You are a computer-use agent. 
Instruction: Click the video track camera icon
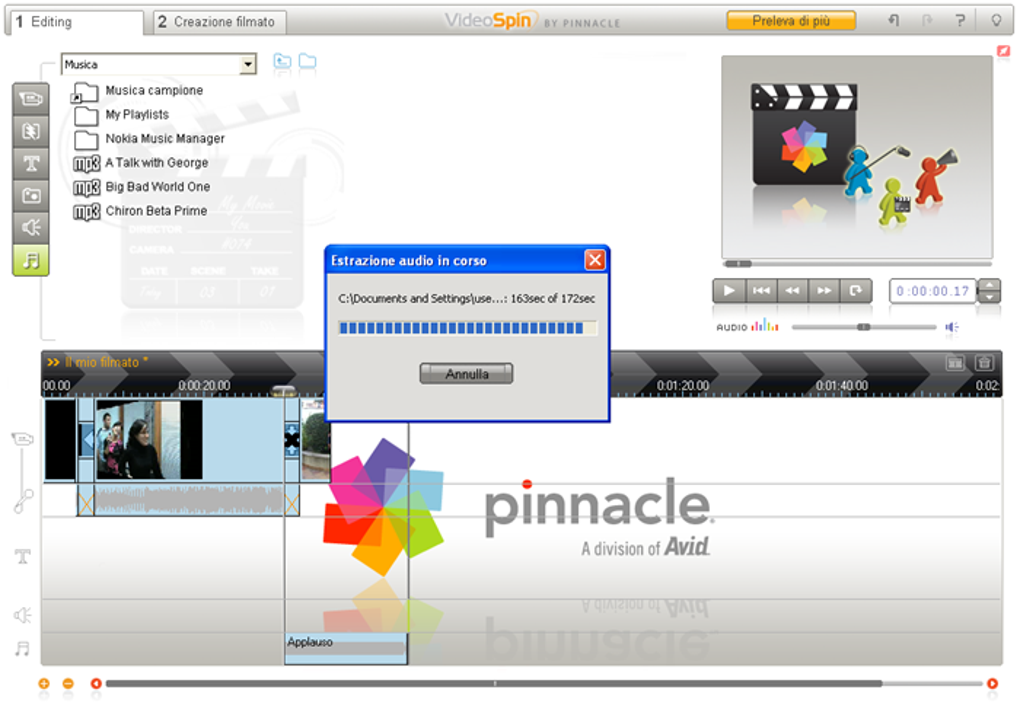(23, 439)
